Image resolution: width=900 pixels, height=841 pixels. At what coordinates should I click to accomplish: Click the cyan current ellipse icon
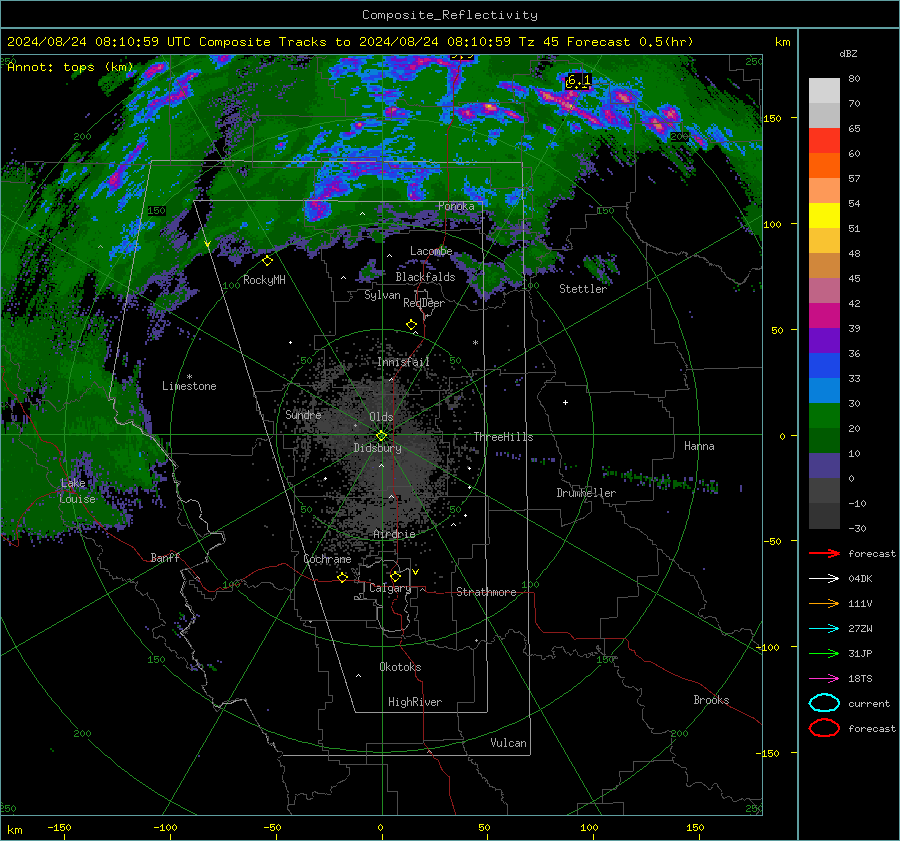824,703
